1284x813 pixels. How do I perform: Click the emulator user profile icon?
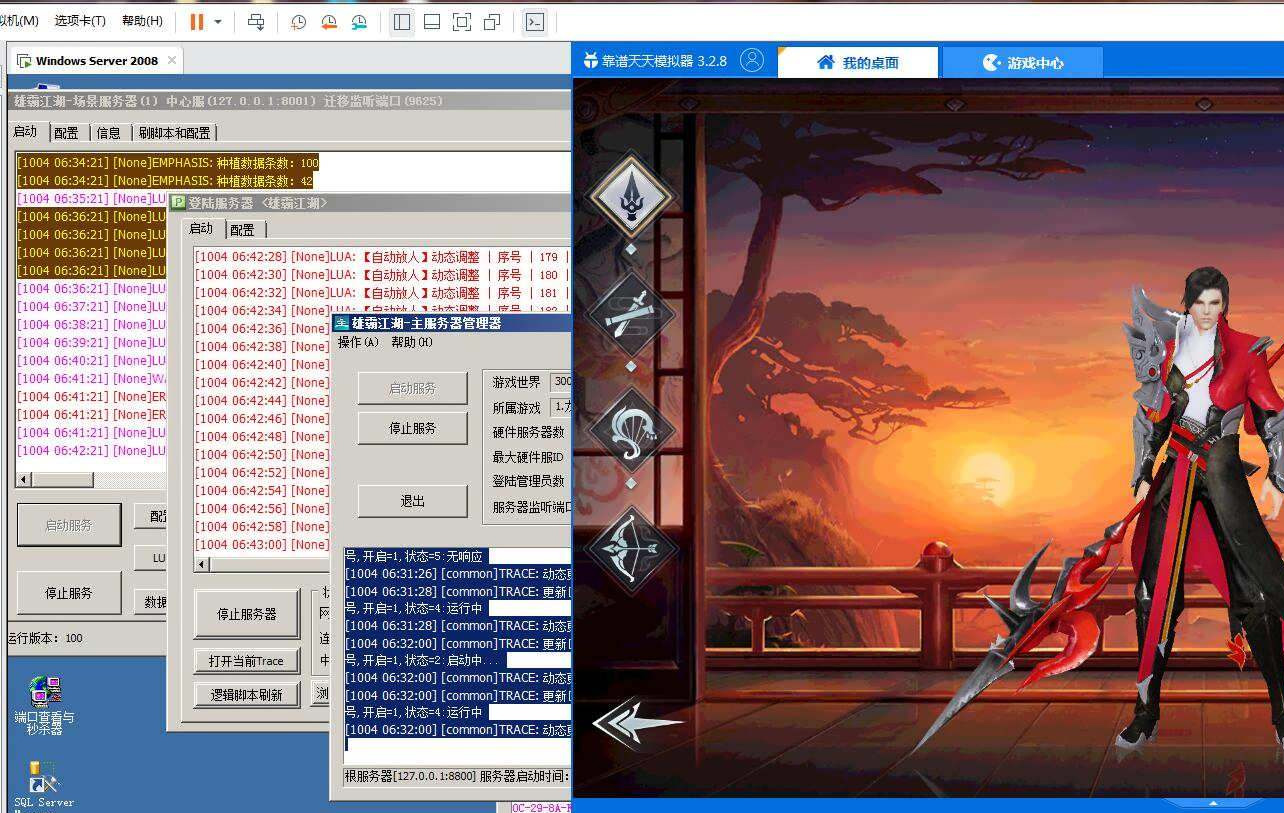[x=752, y=61]
